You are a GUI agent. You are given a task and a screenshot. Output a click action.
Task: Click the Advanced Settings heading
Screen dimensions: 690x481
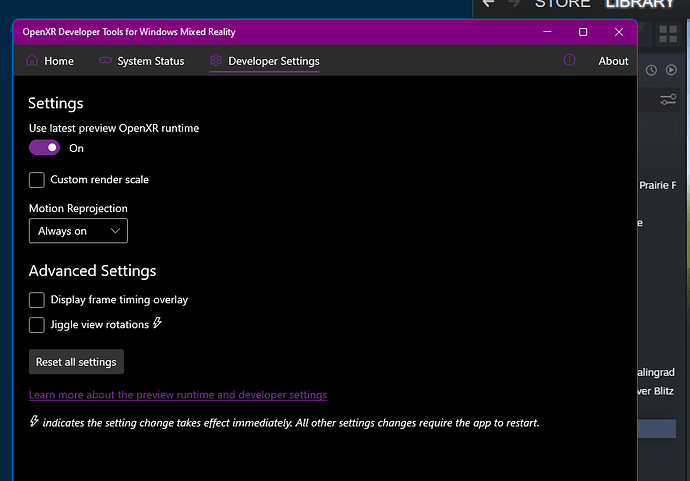point(92,270)
